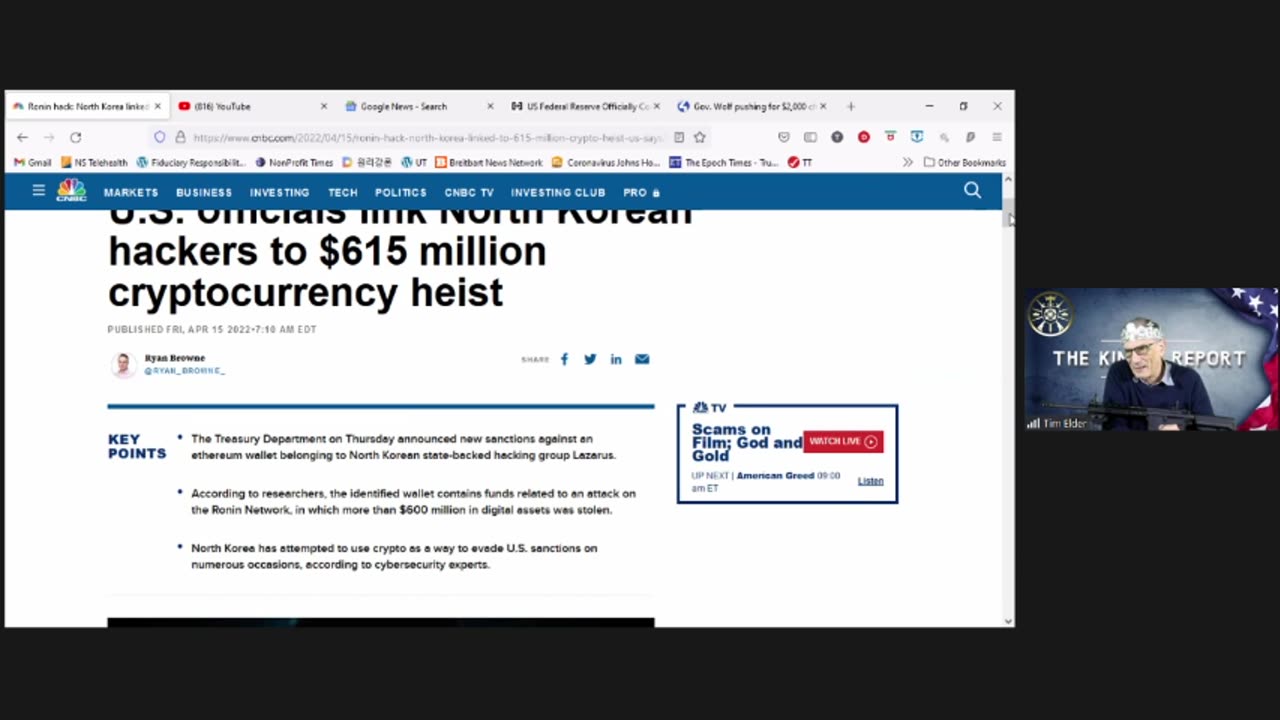
Task: Show more bookmarks chevron
Action: pyautogui.click(x=907, y=162)
